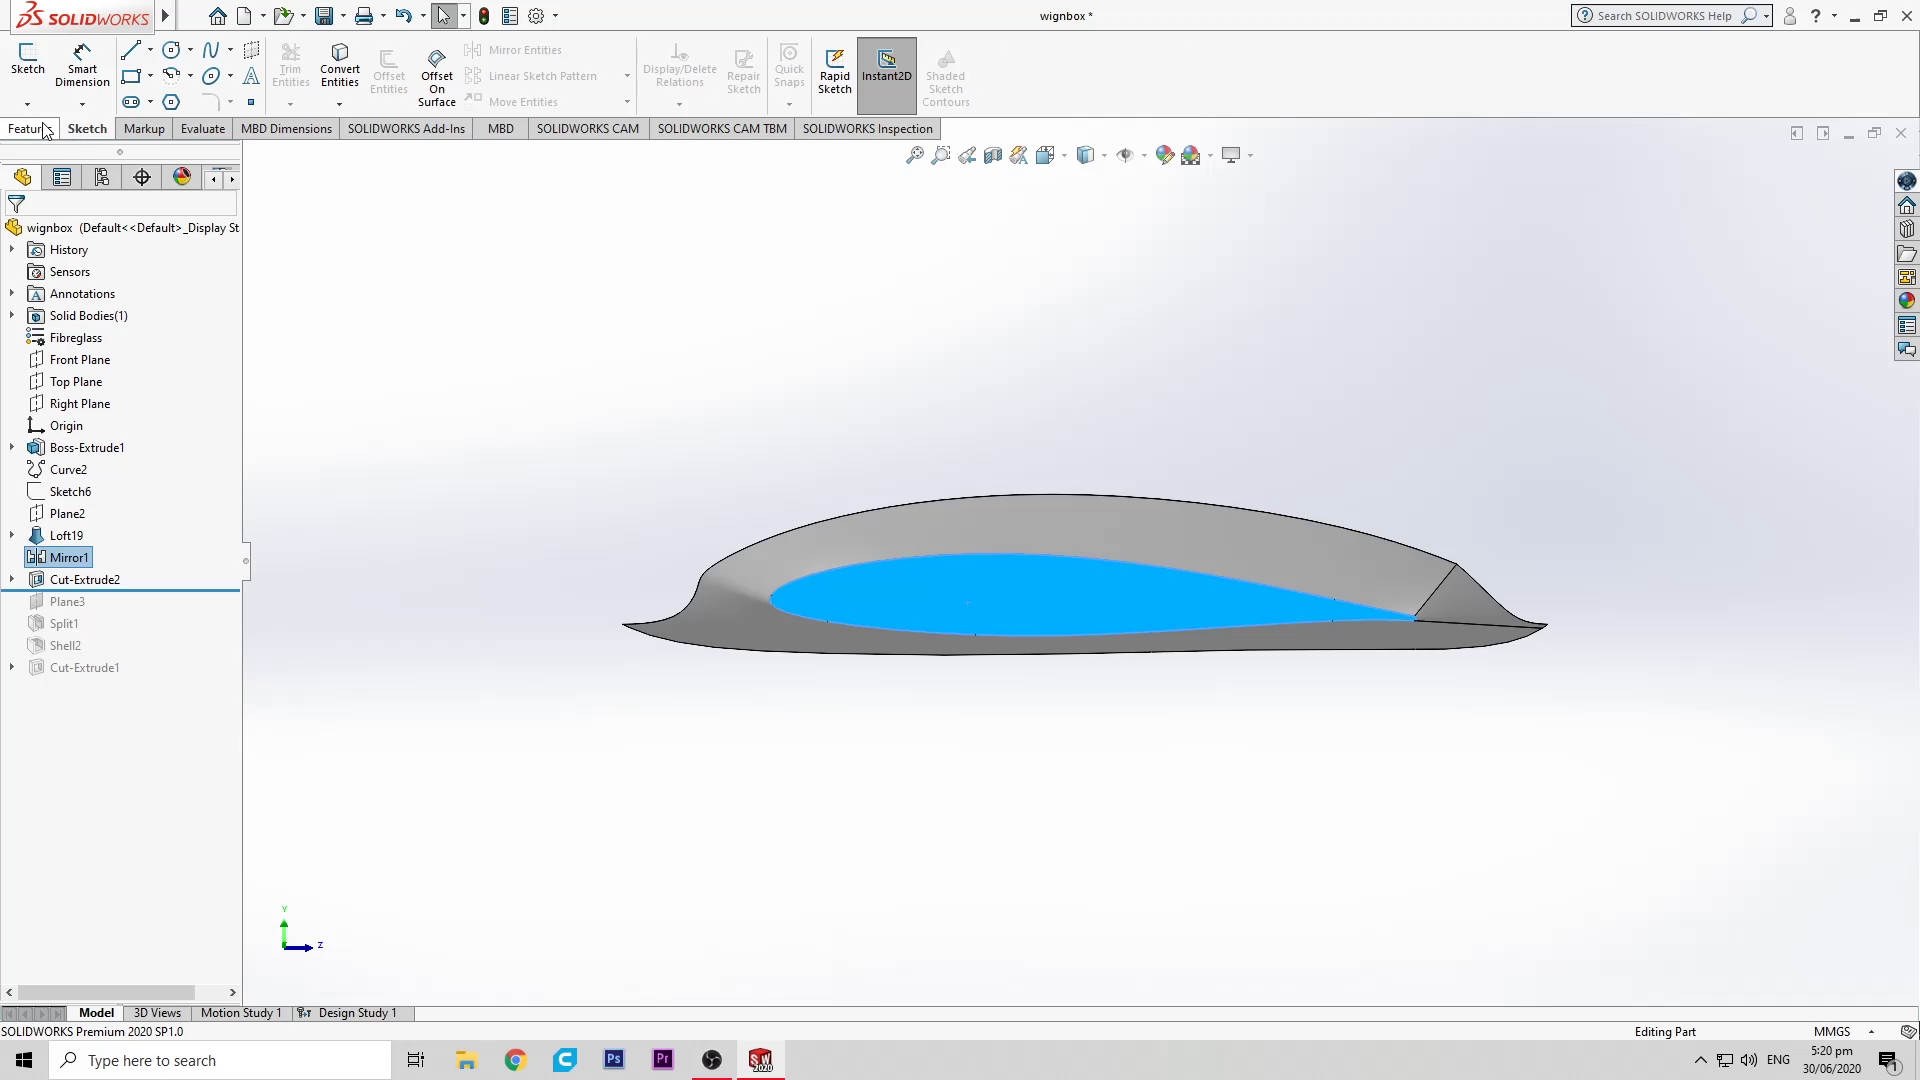This screenshot has width=1920, height=1080.
Task: Click Zoom to Area icon
Action: [x=940, y=155]
